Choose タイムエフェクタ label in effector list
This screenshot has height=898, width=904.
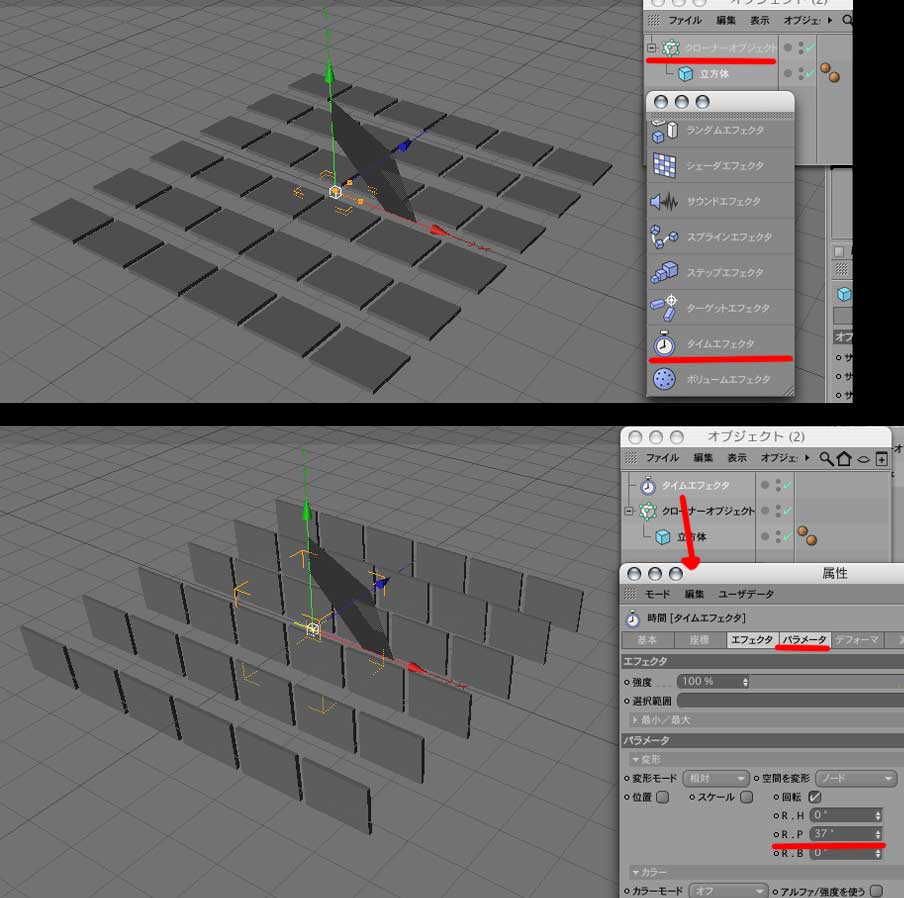coord(720,344)
